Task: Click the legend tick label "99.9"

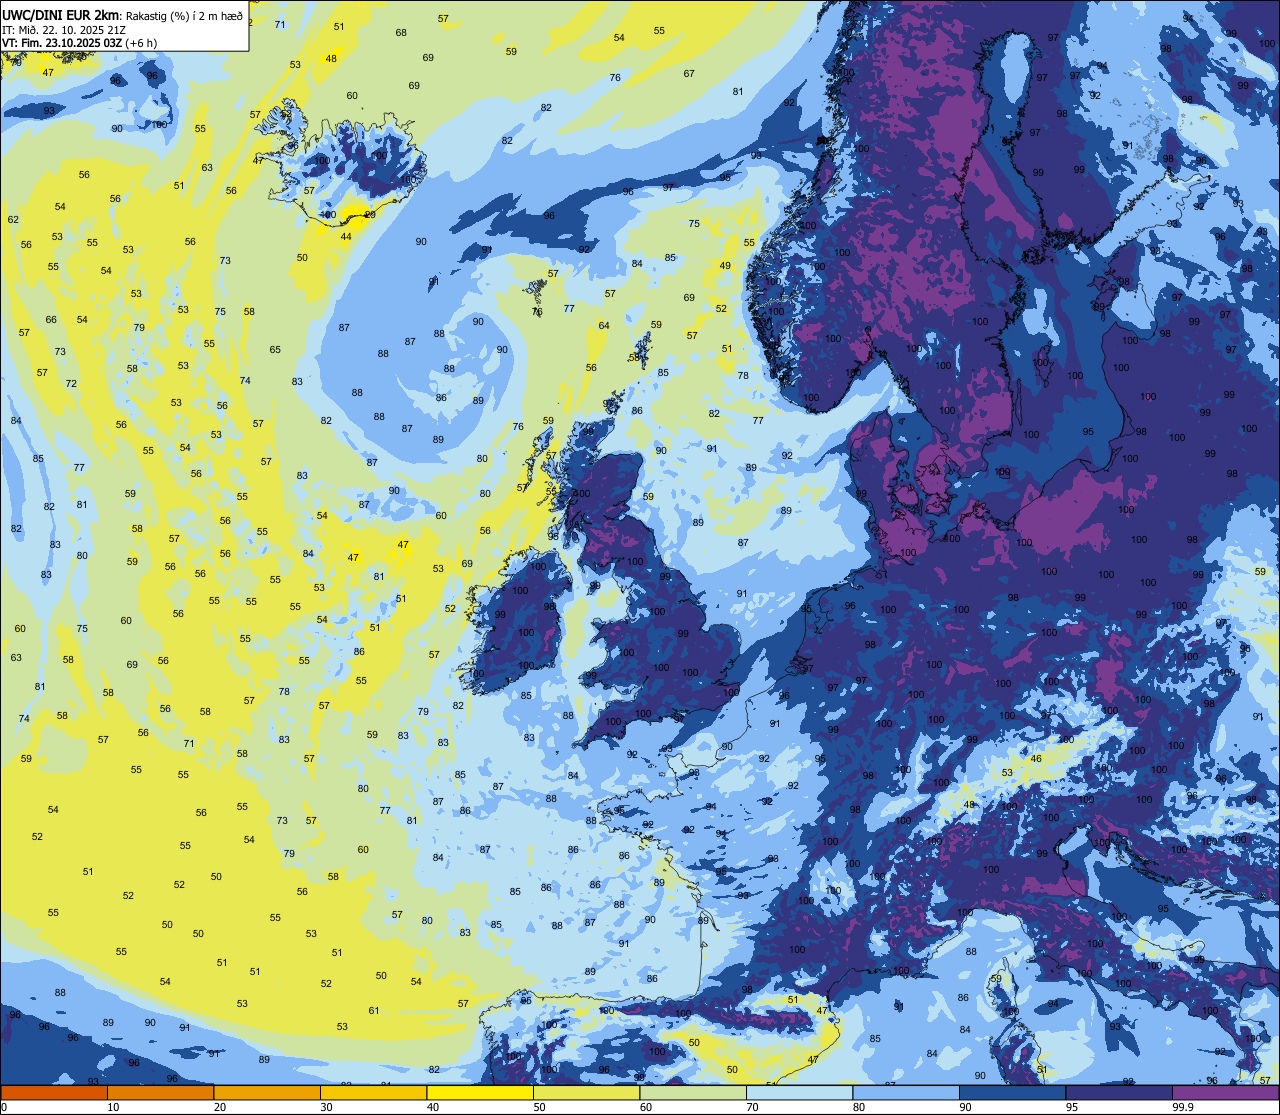Action: coord(1183,1107)
